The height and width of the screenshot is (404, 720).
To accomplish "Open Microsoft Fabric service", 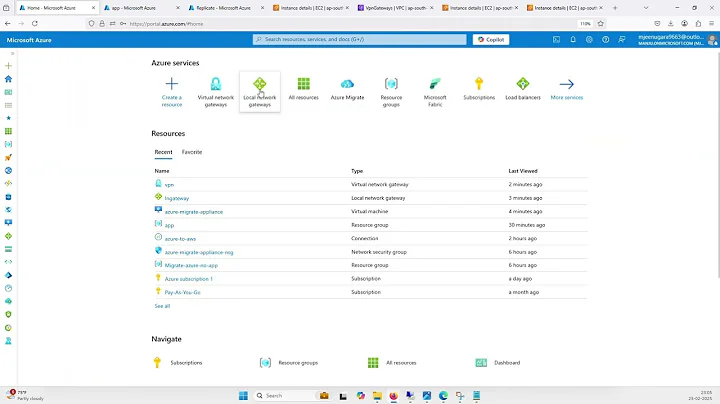I will pyautogui.click(x=435, y=92).
